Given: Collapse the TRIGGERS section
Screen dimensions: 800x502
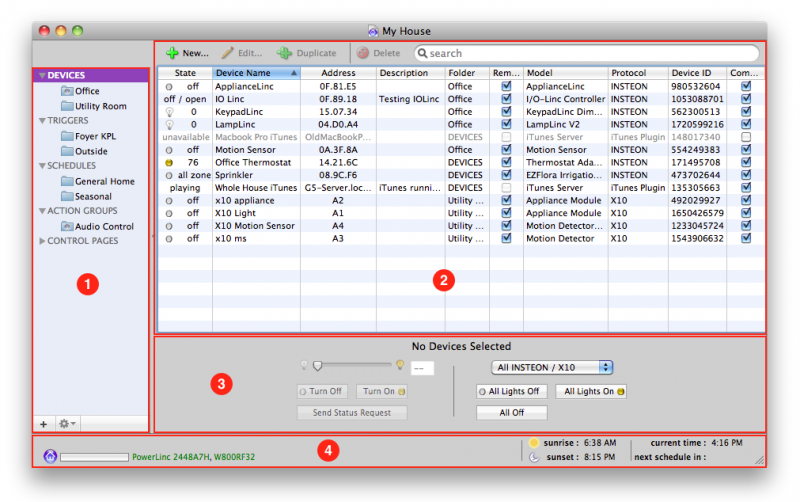Looking at the screenshot, I should click(42, 121).
